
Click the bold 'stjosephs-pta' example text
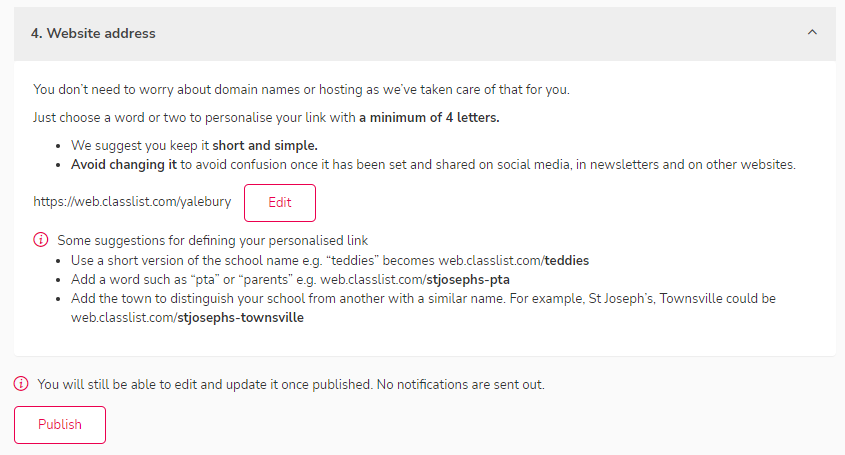click(468, 280)
